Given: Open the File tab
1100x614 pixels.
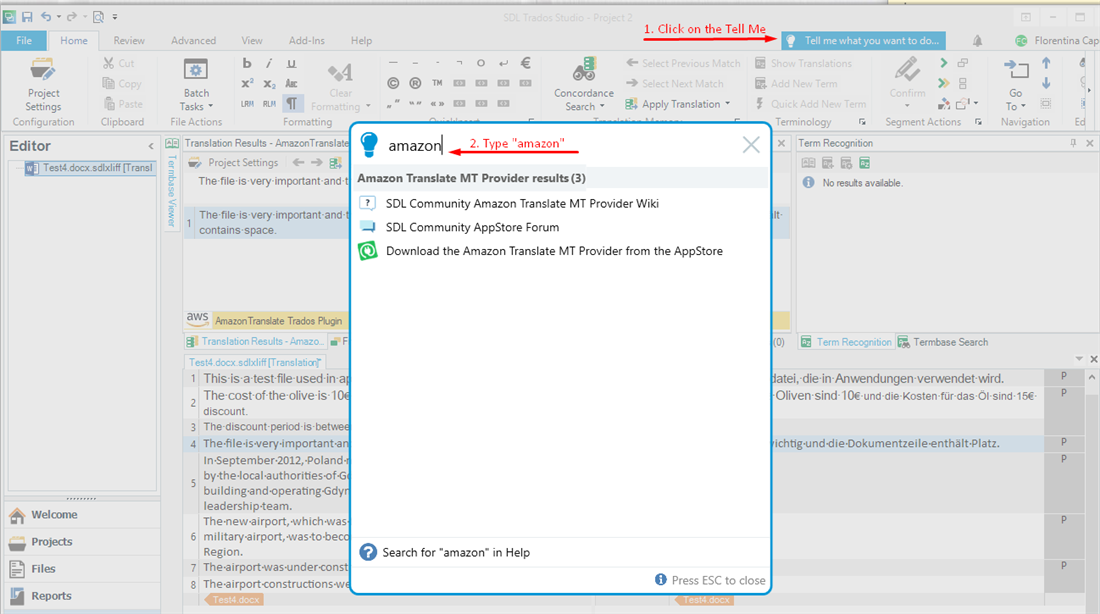Looking at the screenshot, I should (24, 41).
